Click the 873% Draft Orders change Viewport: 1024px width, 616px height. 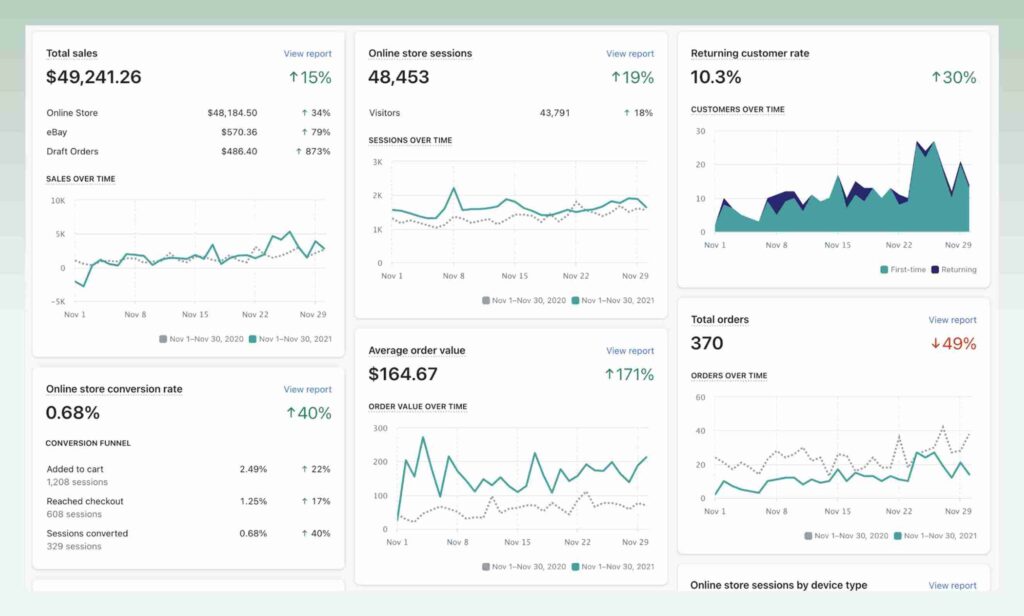pyautogui.click(x=313, y=152)
